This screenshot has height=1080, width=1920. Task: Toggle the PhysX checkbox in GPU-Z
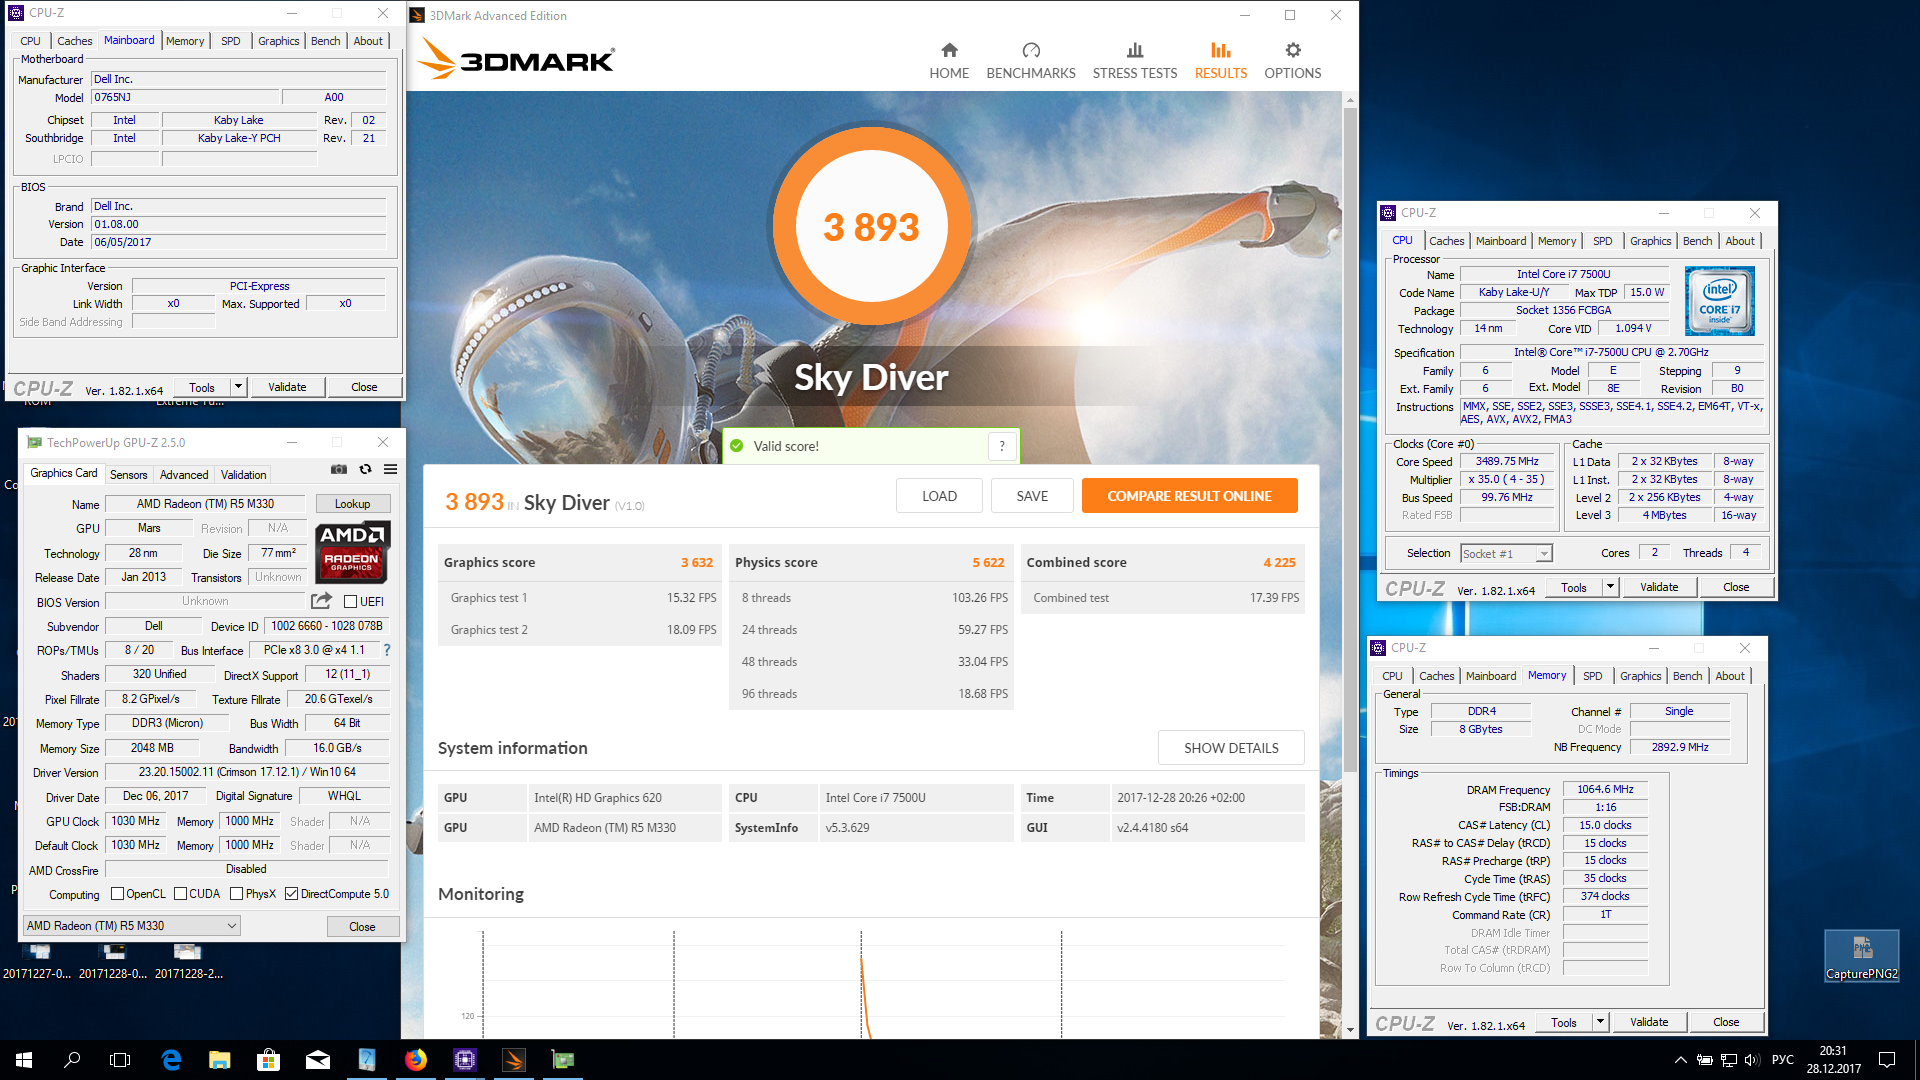click(237, 894)
